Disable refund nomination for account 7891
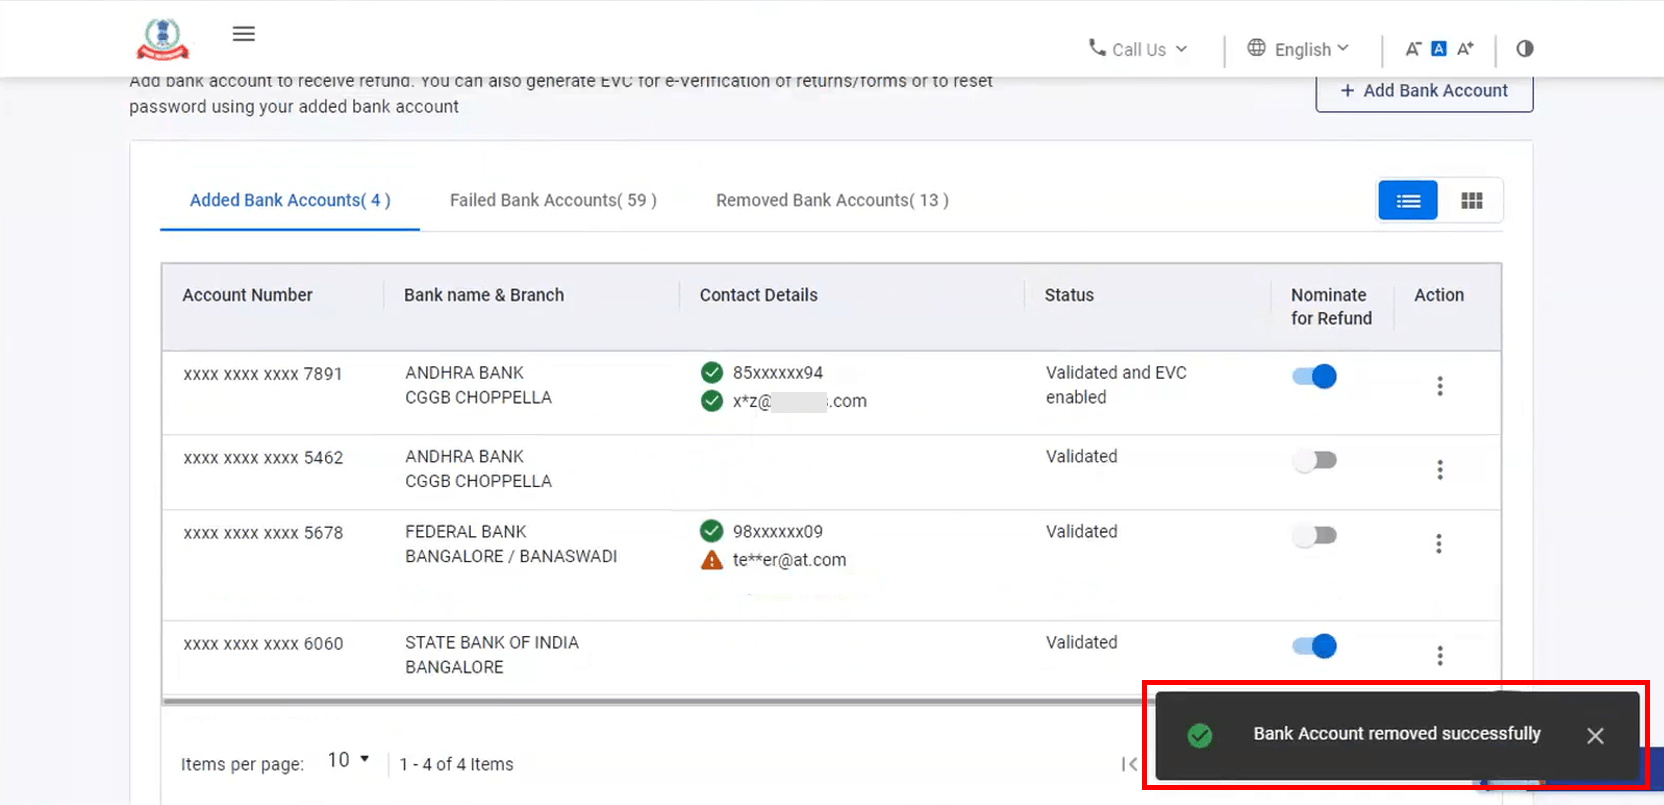This screenshot has height=805, width=1664. coord(1314,377)
